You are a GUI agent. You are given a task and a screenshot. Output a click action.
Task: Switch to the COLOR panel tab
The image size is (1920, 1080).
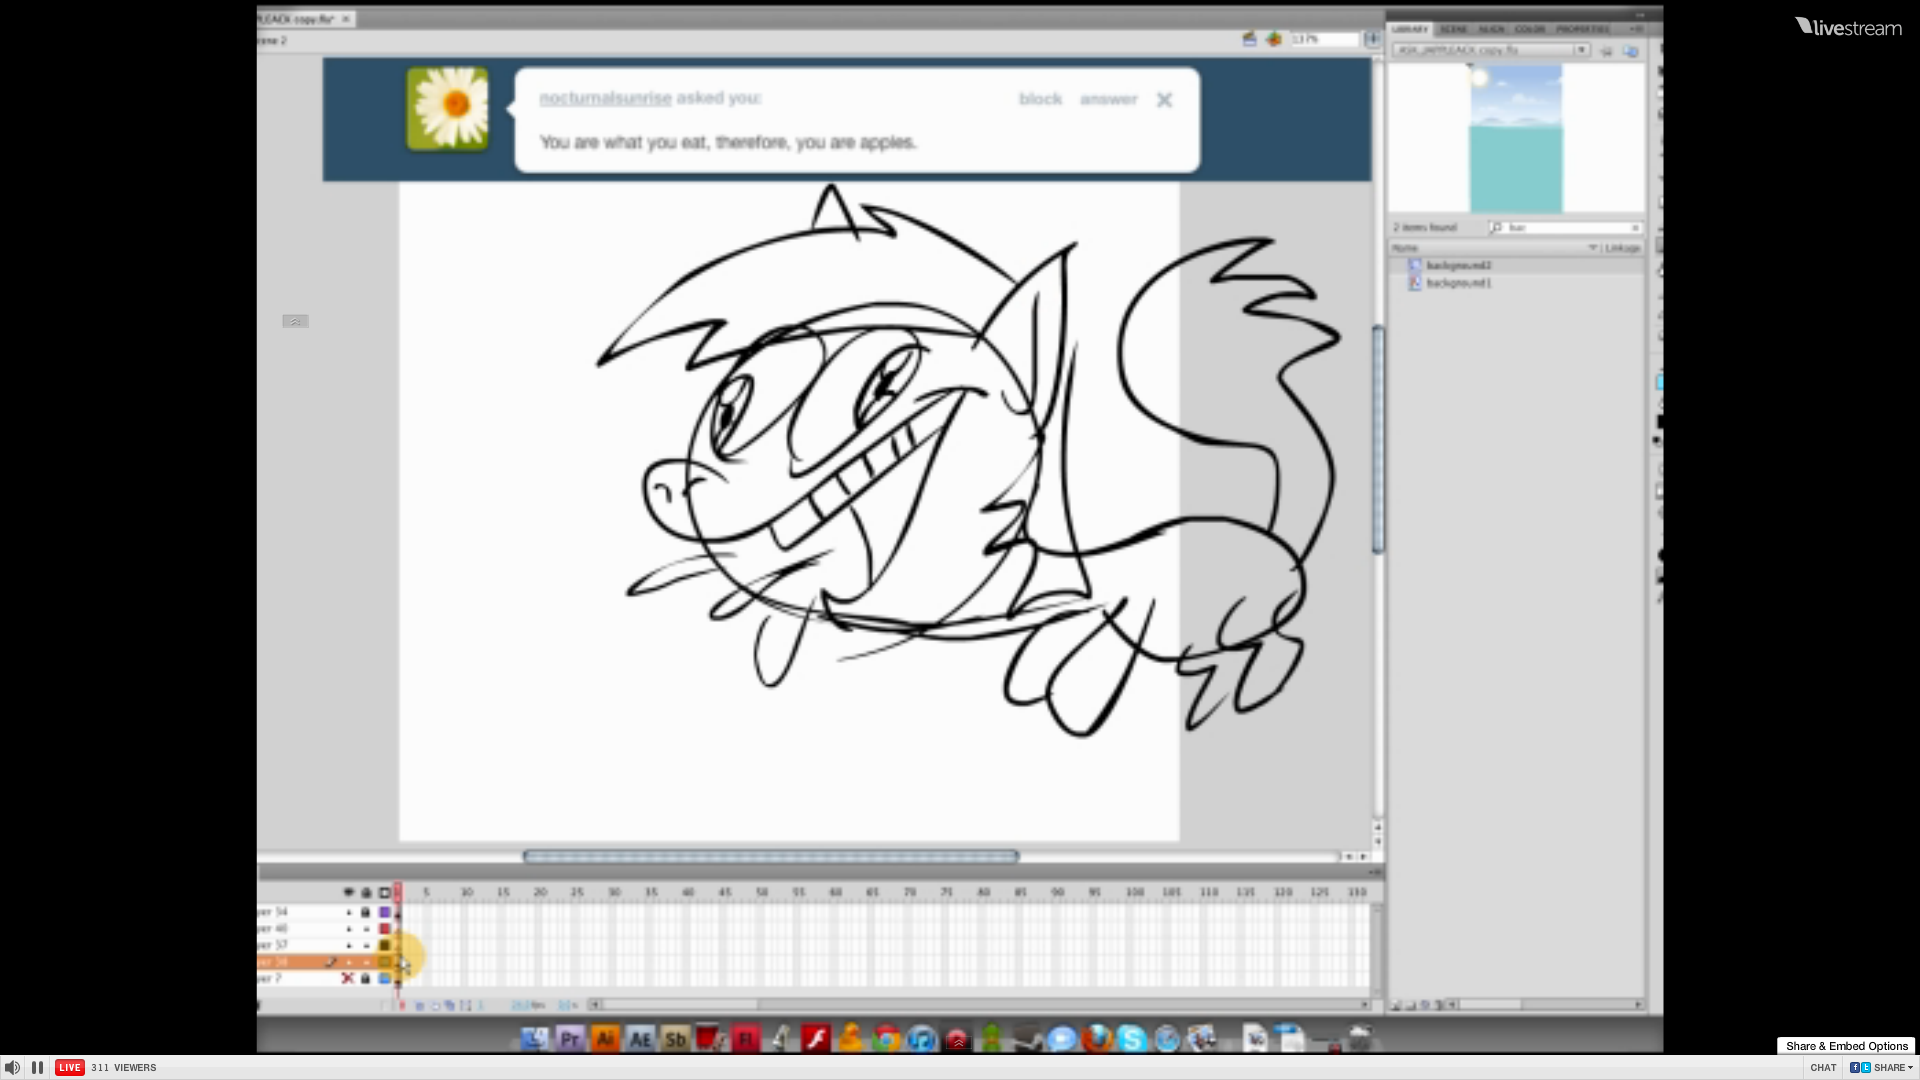pyautogui.click(x=1529, y=29)
